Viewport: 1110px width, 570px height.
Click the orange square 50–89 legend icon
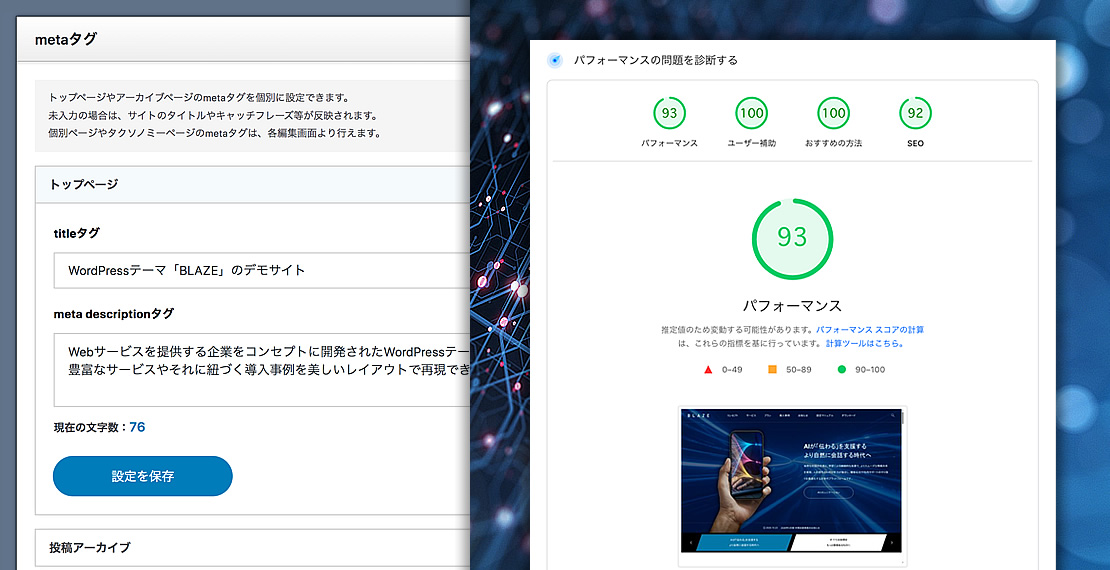[x=772, y=370]
